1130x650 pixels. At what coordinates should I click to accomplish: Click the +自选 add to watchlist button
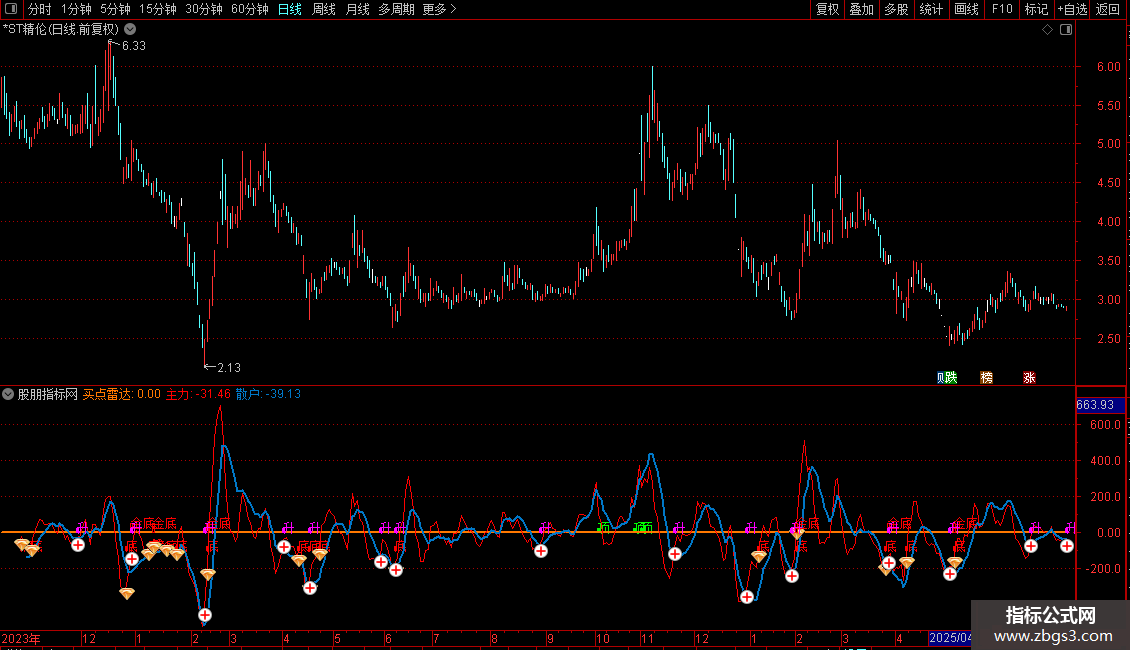1072,9
